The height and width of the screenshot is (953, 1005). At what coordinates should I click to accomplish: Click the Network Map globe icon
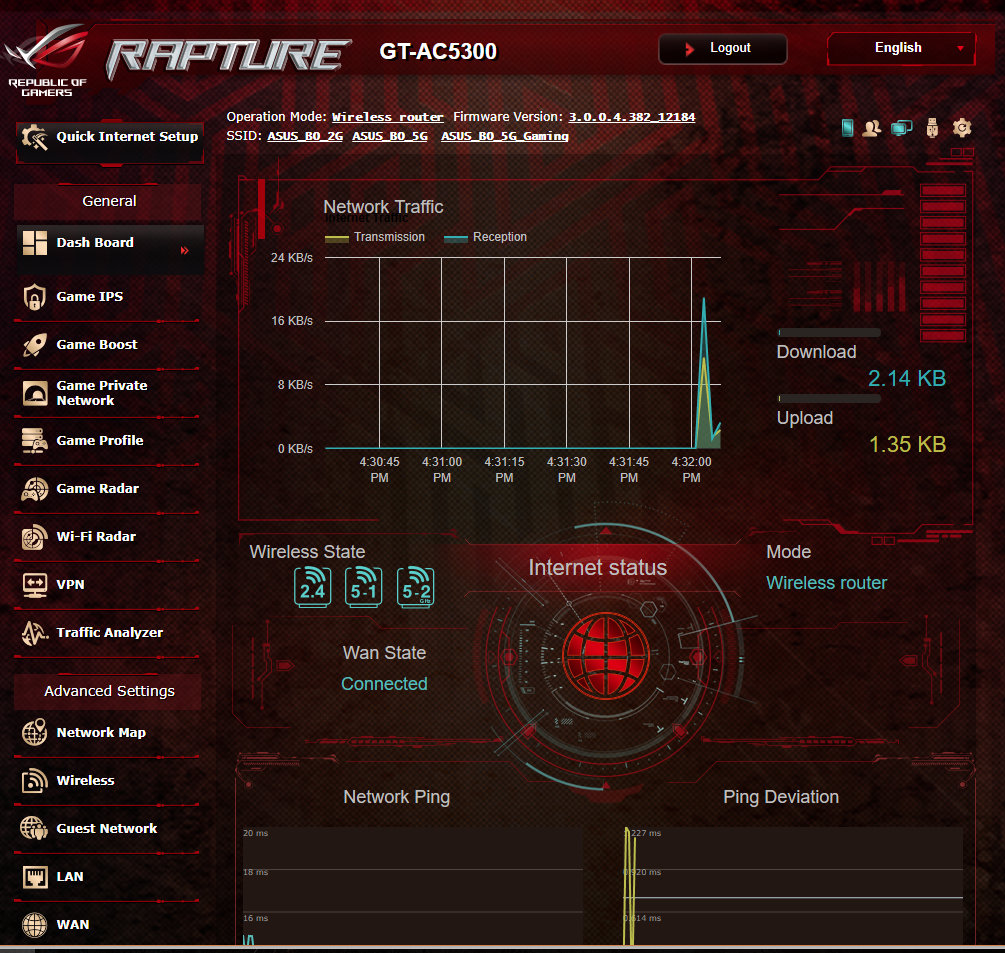click(35, 733)
